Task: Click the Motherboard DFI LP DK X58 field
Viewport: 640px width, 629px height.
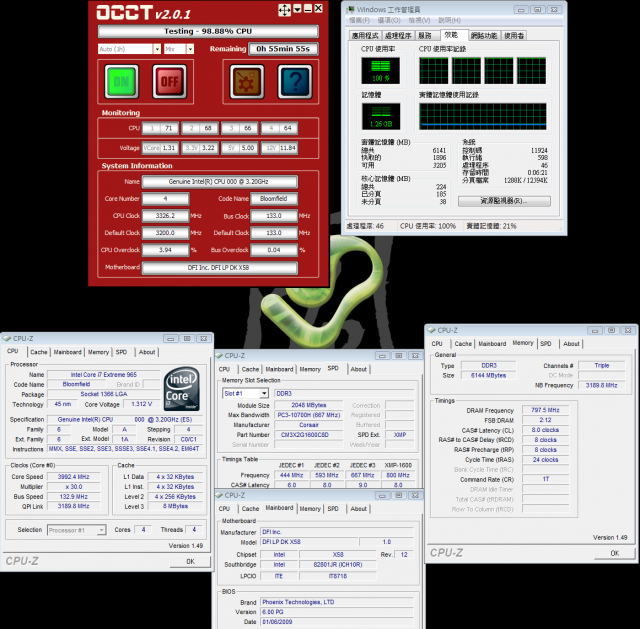Action: 219,268
